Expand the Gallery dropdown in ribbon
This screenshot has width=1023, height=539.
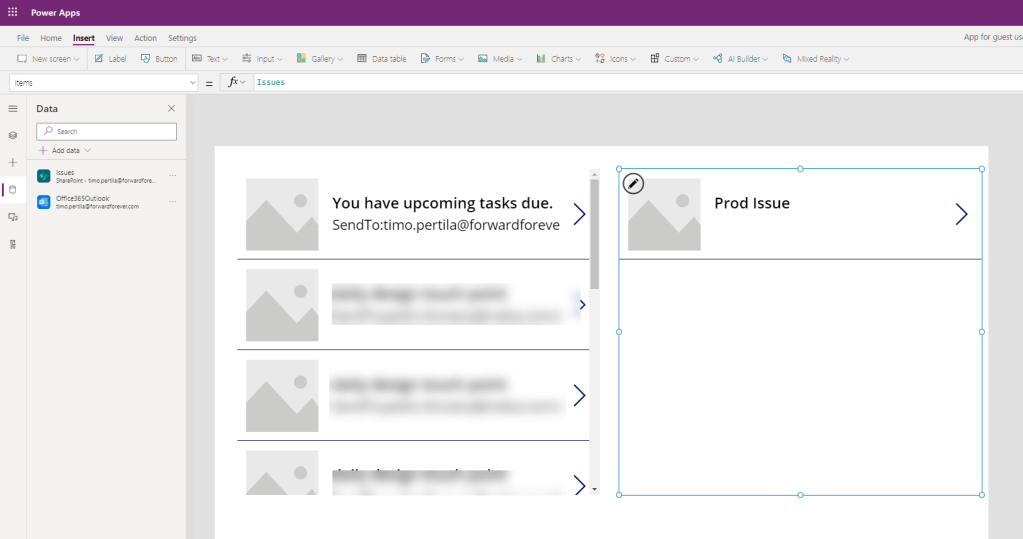(320, 59)
